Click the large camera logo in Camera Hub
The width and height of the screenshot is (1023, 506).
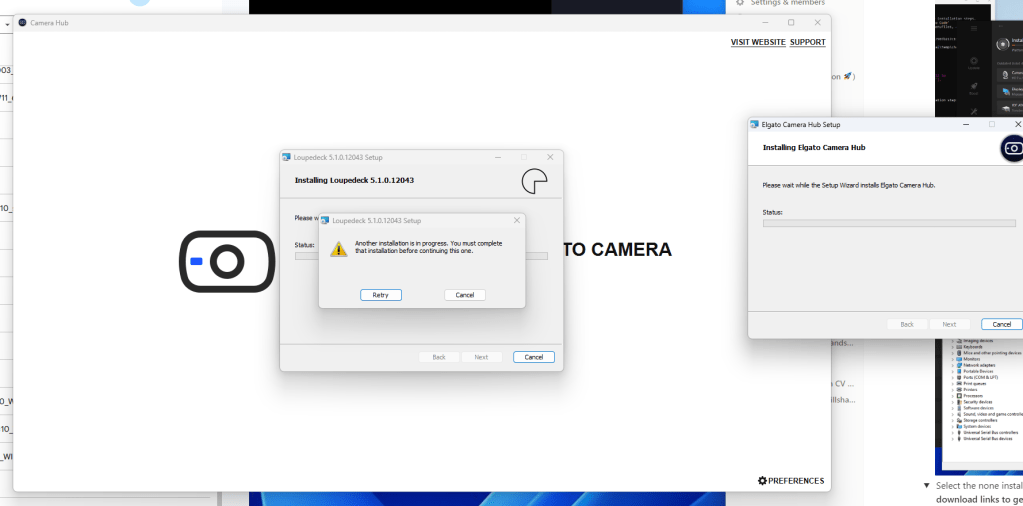tap(227, 261)
